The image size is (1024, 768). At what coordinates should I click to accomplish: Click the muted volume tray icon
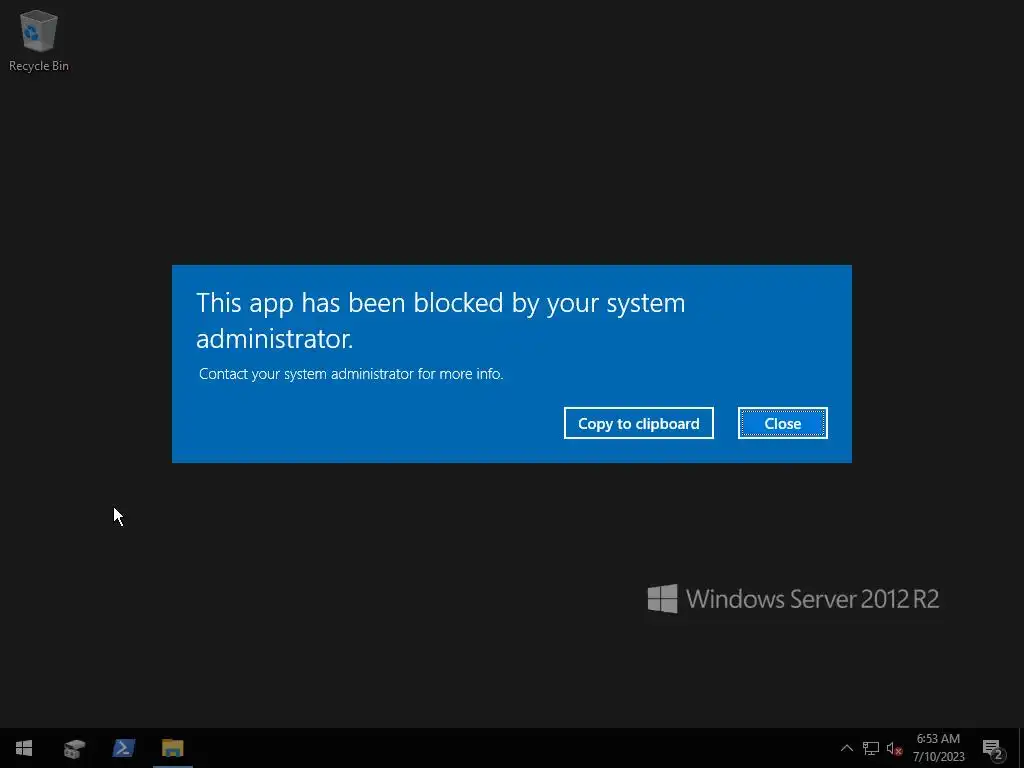[894, 748]
